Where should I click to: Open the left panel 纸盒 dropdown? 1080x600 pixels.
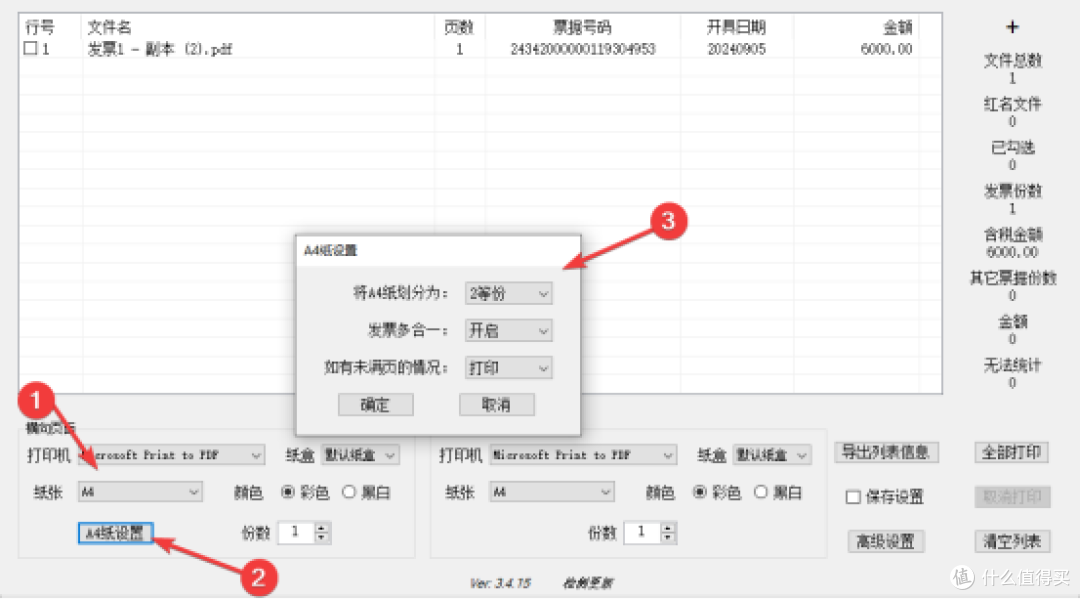pyautogui.click(x=360, y=455)
